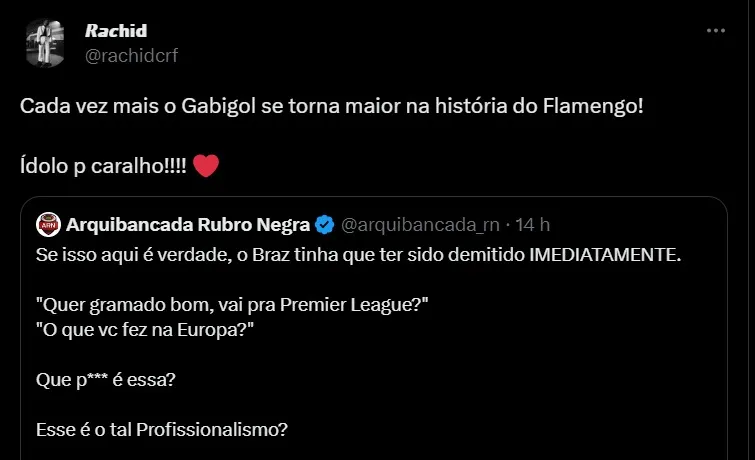
Task: Open the Arquibancada Rubro Negra account name
Action: point(188,223)
